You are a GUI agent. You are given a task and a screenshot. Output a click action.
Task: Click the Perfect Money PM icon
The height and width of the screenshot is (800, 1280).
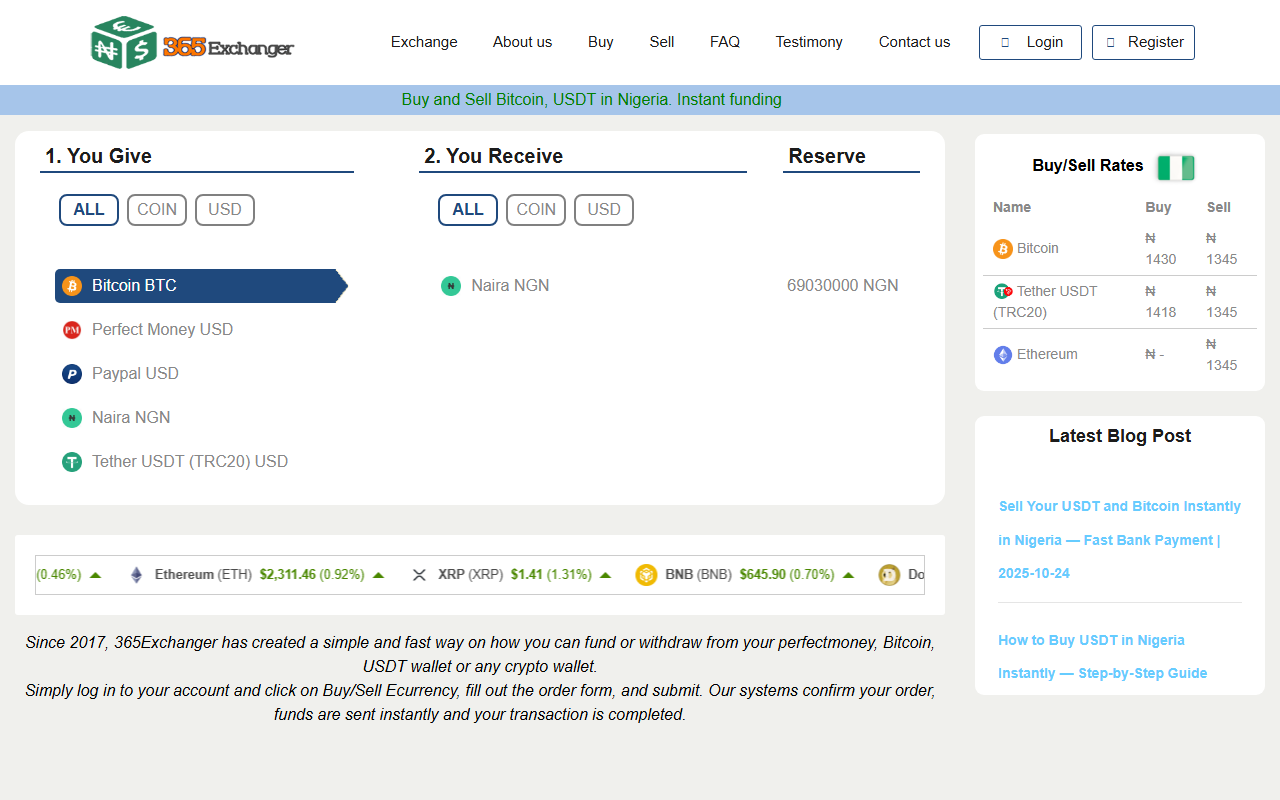pyautogui.click(x=72, y=330)
